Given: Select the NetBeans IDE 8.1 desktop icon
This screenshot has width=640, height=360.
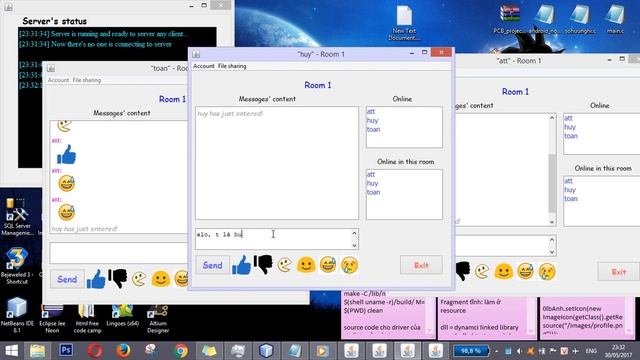Looking at the screenshot, I should point(17,315).
